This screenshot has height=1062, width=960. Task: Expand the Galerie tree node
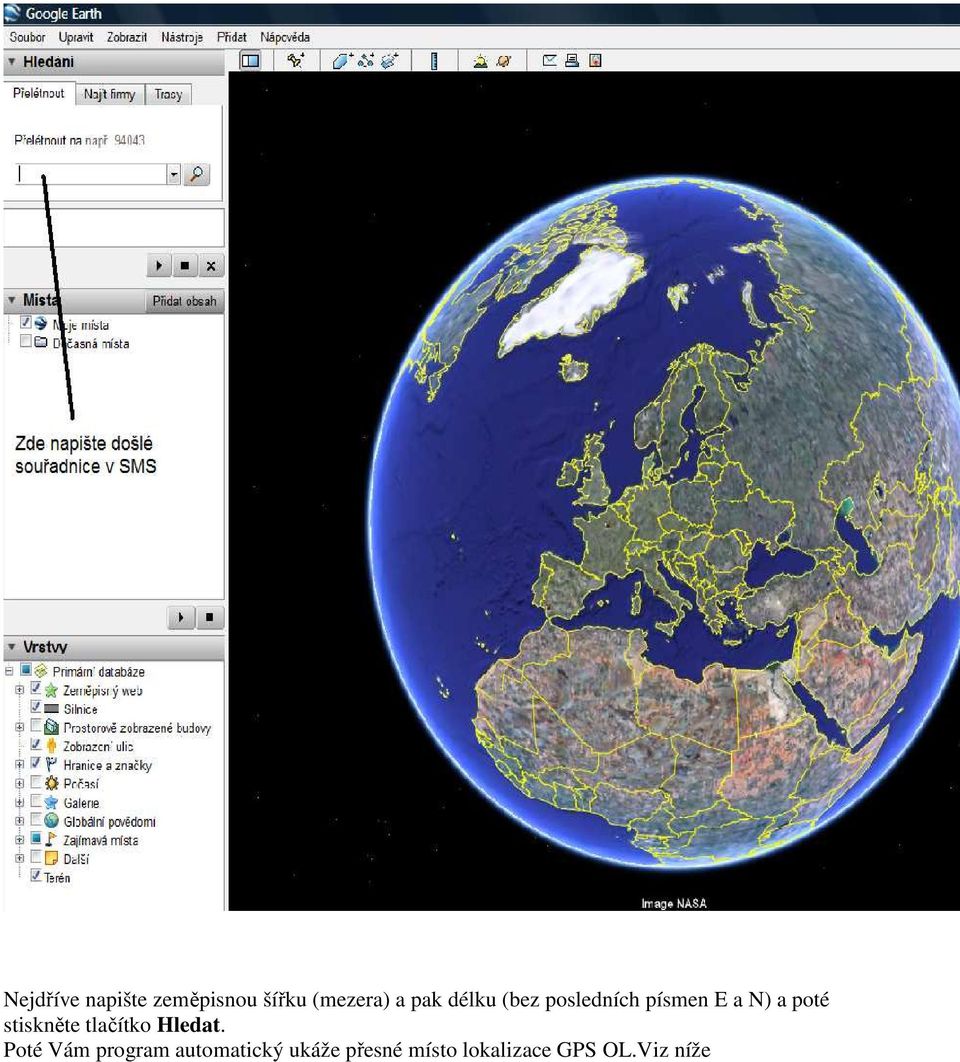click(20, 802)
